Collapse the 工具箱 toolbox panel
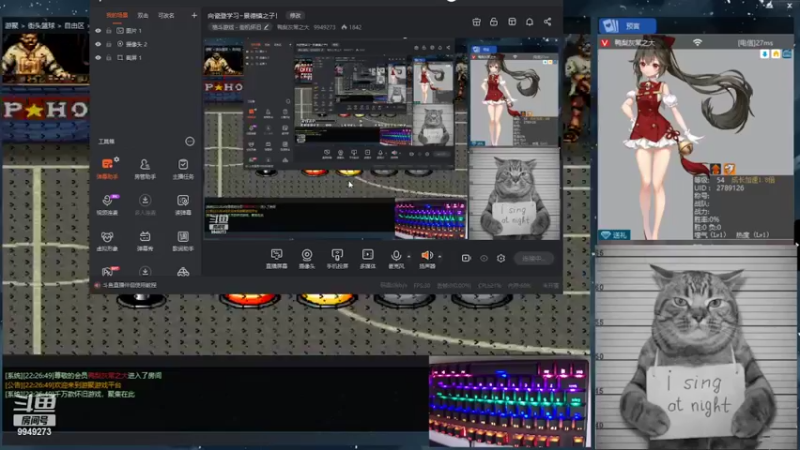The width and height of the screenshot is (800, 450). tap(190, 141)
